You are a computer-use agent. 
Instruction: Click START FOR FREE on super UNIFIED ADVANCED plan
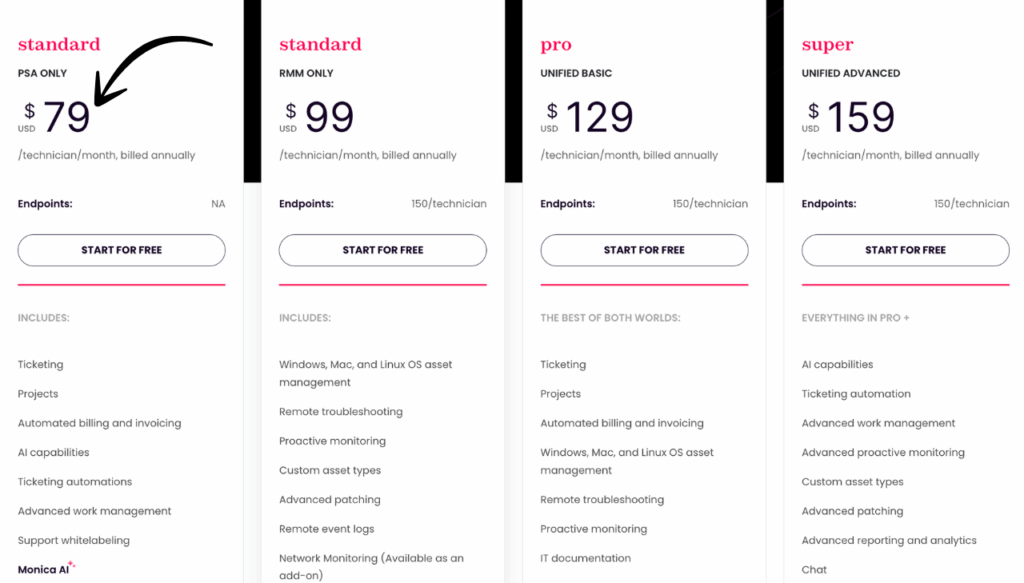pyautogui.click(x=905, y=250)
